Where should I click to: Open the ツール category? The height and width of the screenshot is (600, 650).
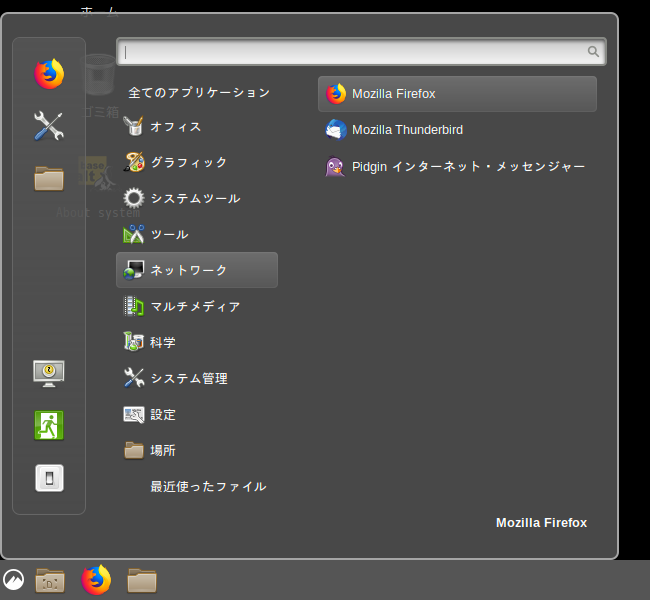point(197,234)
